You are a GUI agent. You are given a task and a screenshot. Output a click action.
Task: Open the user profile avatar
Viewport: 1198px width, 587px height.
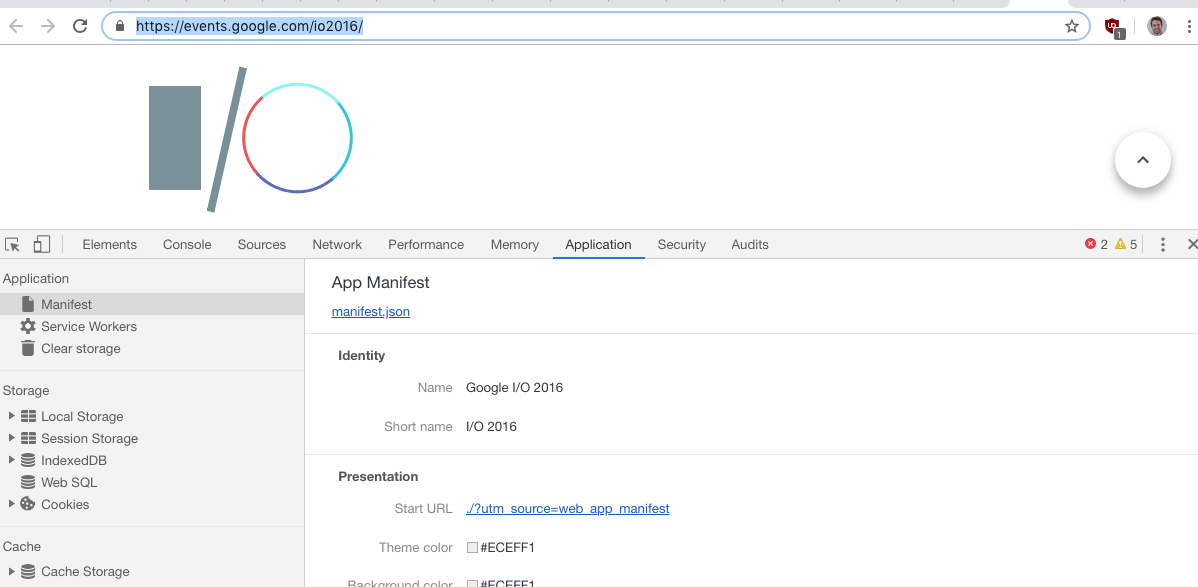click(x=1157, y=26)
